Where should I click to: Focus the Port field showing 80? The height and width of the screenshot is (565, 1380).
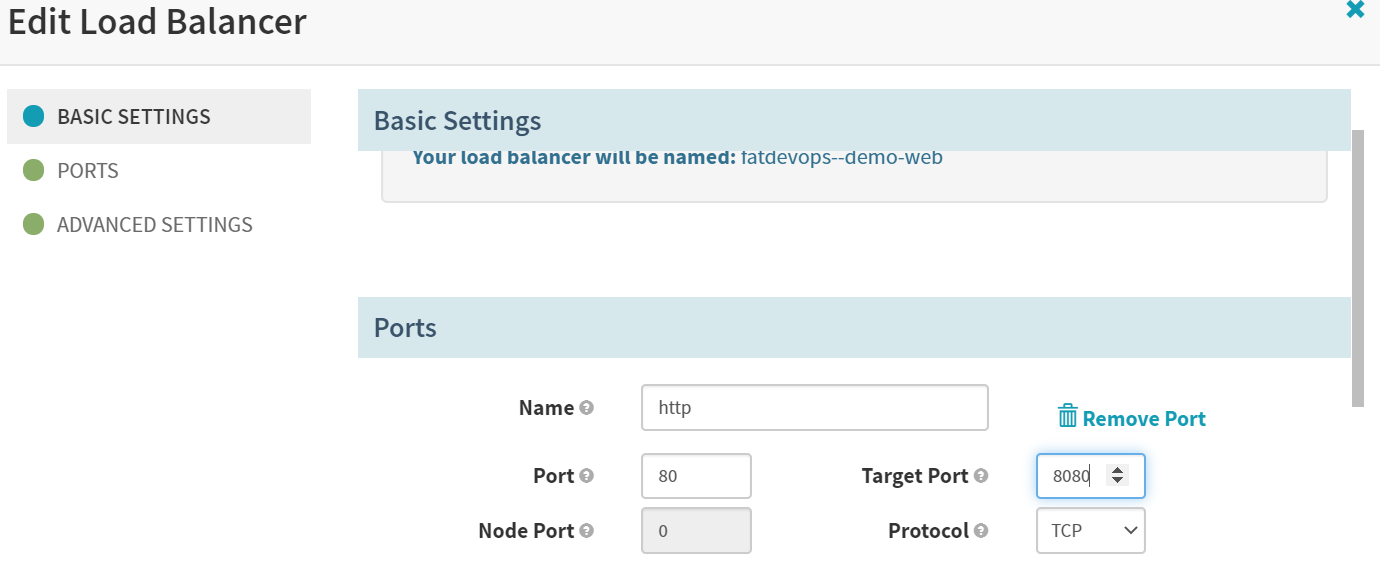point(695,476)
